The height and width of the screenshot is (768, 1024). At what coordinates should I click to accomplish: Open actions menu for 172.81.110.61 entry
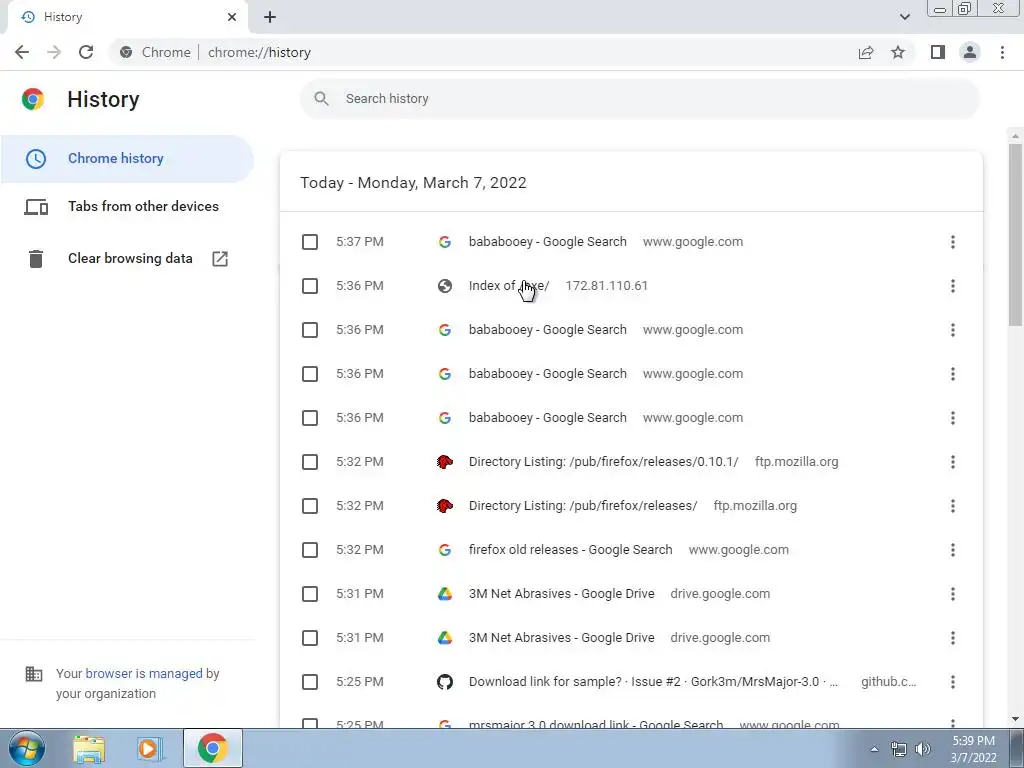(x=953, y=286)
